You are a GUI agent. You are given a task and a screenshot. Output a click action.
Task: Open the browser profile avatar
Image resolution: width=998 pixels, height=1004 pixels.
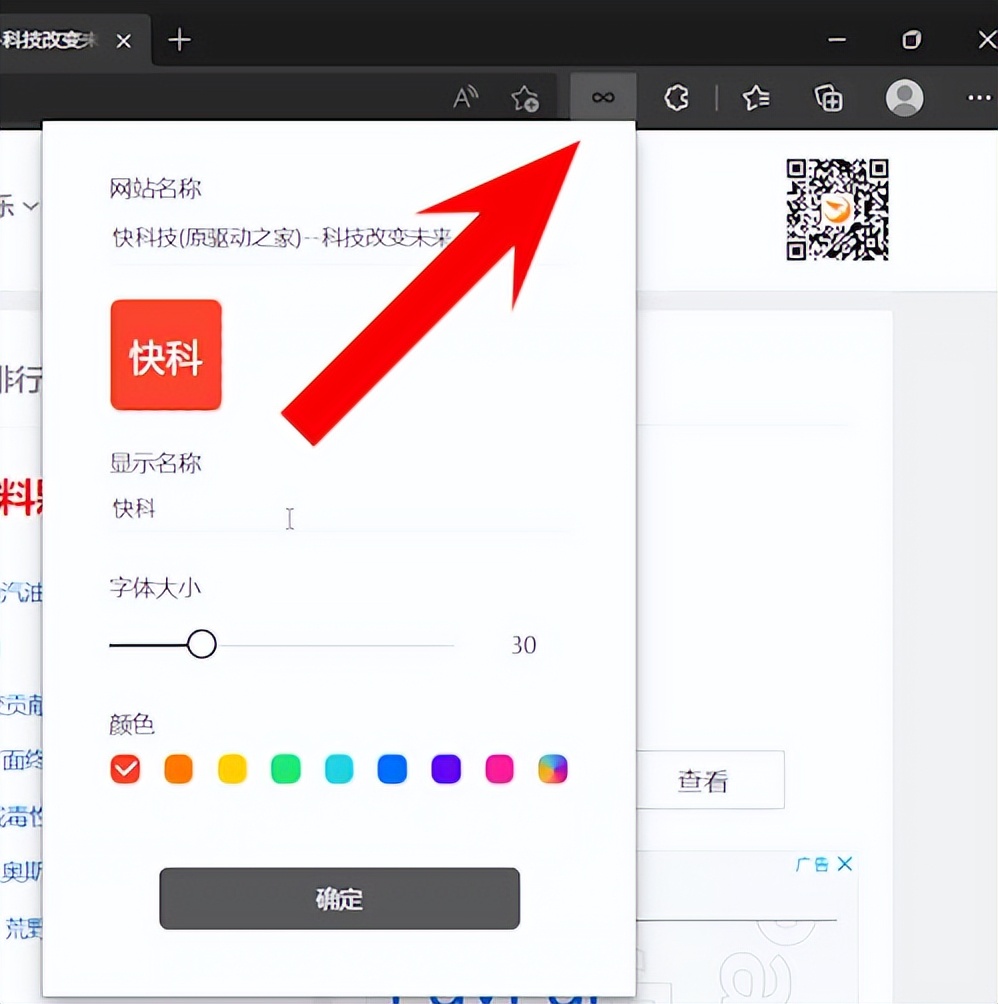pyautogui.click(x=903, y=97)
